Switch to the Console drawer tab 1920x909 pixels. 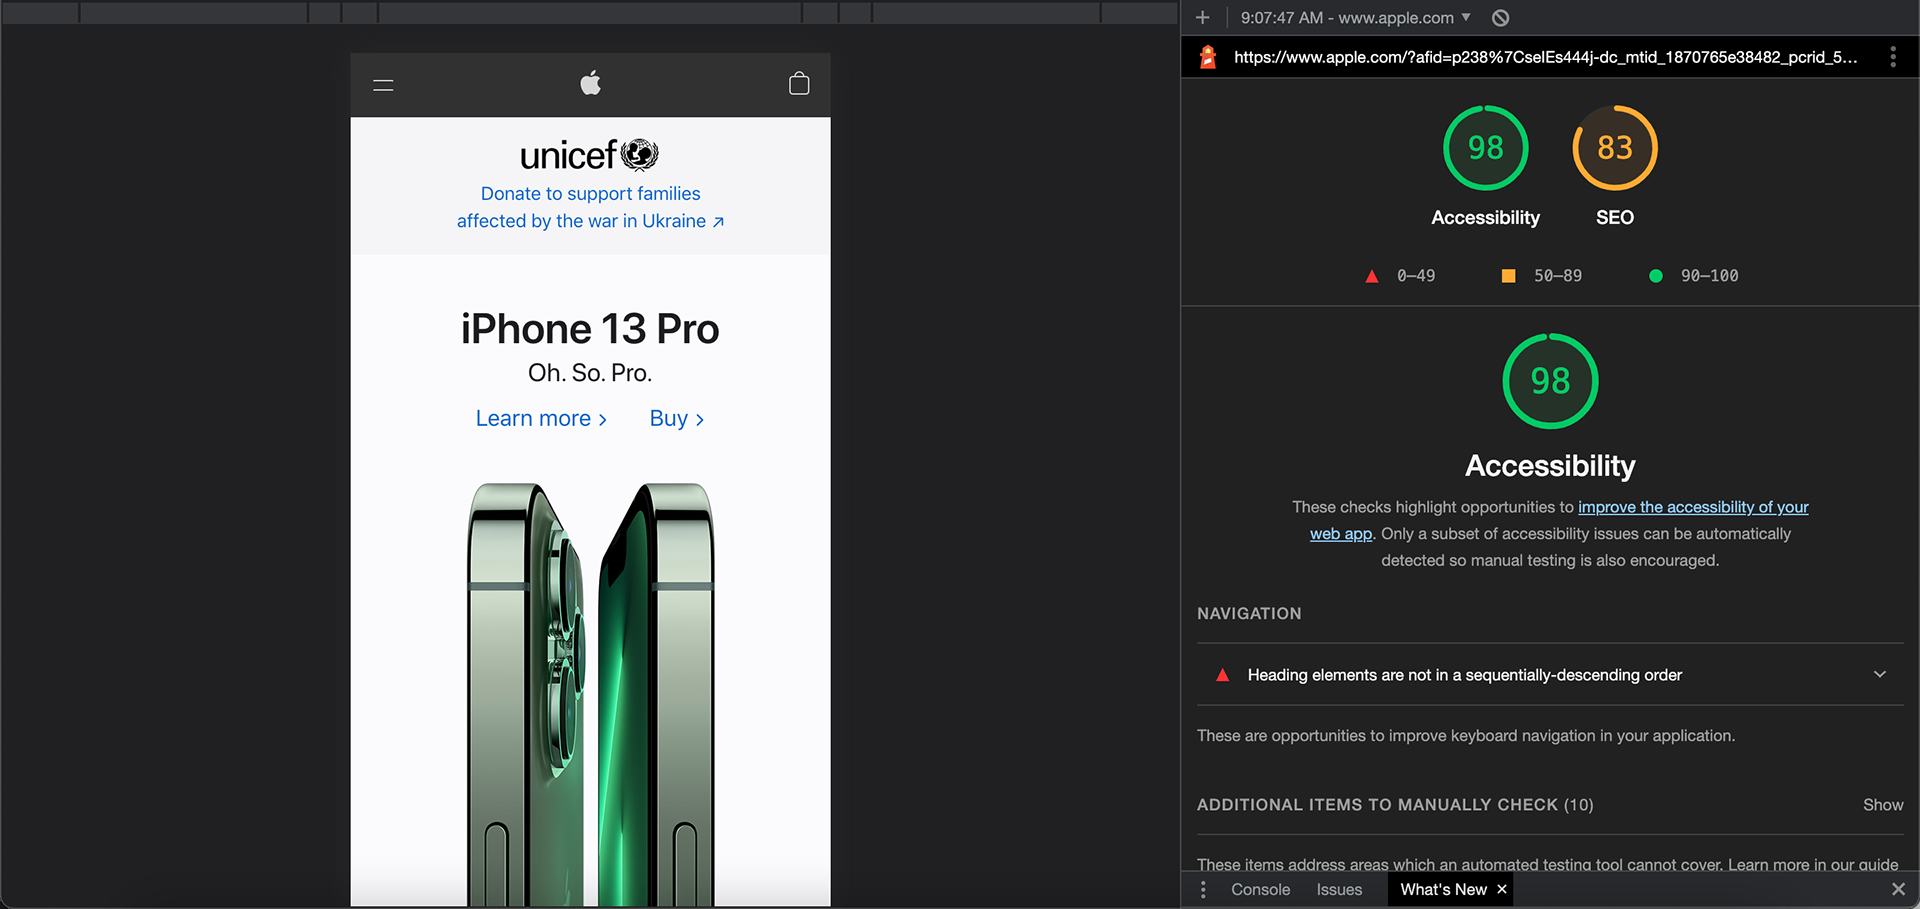pyautogui.click(x=1260, y=889)
